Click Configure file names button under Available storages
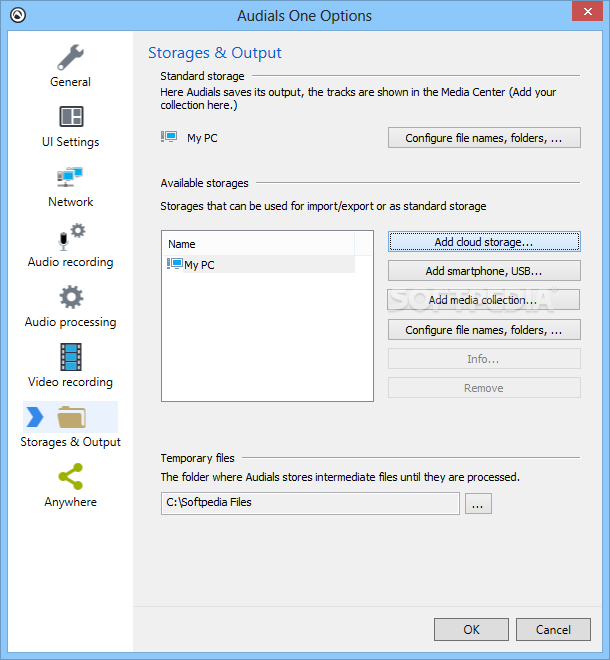The image size is (610, 660). tap(484, 330)
